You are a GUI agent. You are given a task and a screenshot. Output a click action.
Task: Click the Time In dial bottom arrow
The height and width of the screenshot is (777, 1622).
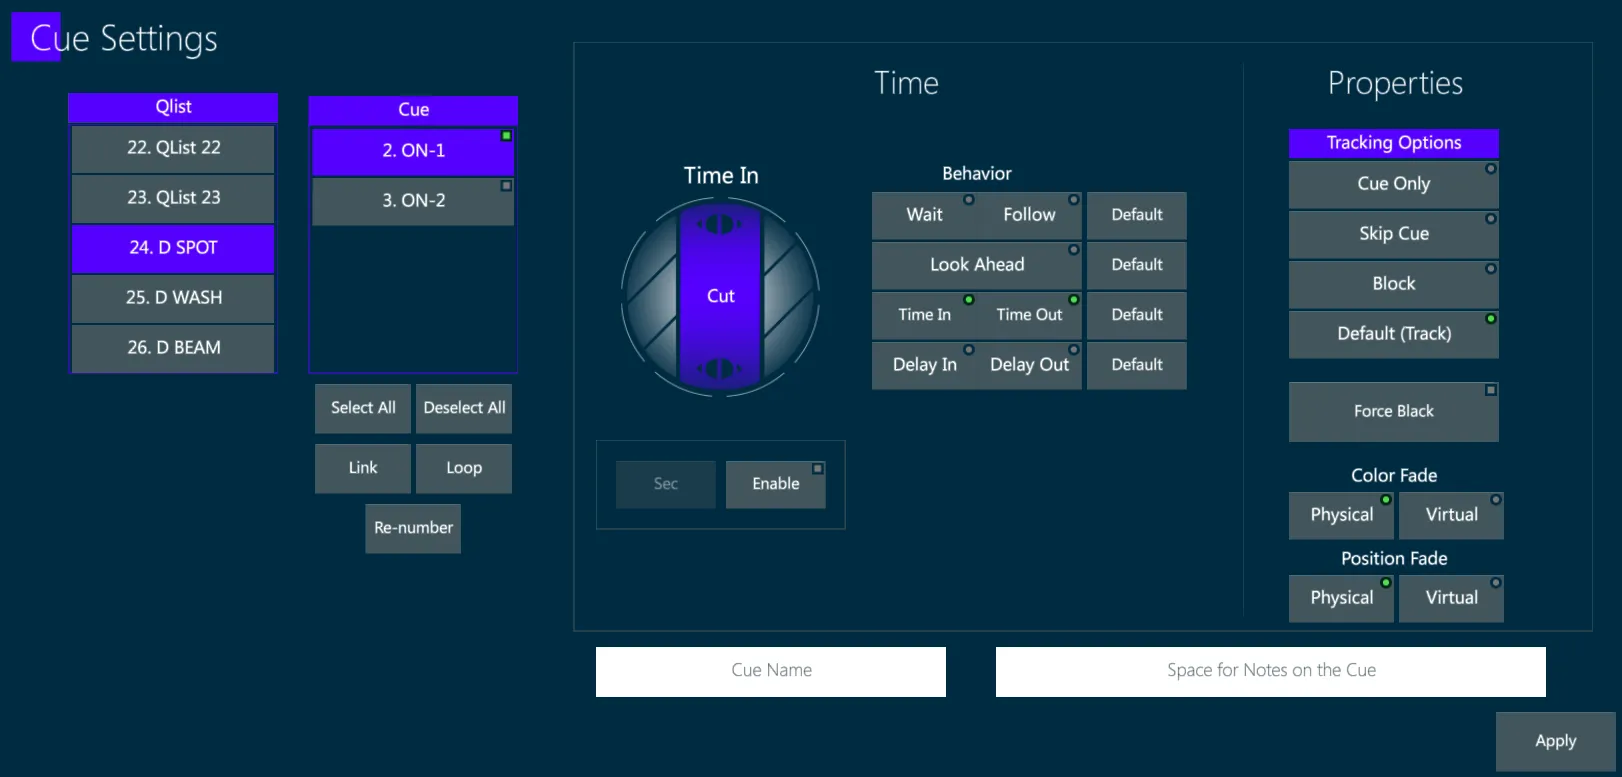point(720,369)
